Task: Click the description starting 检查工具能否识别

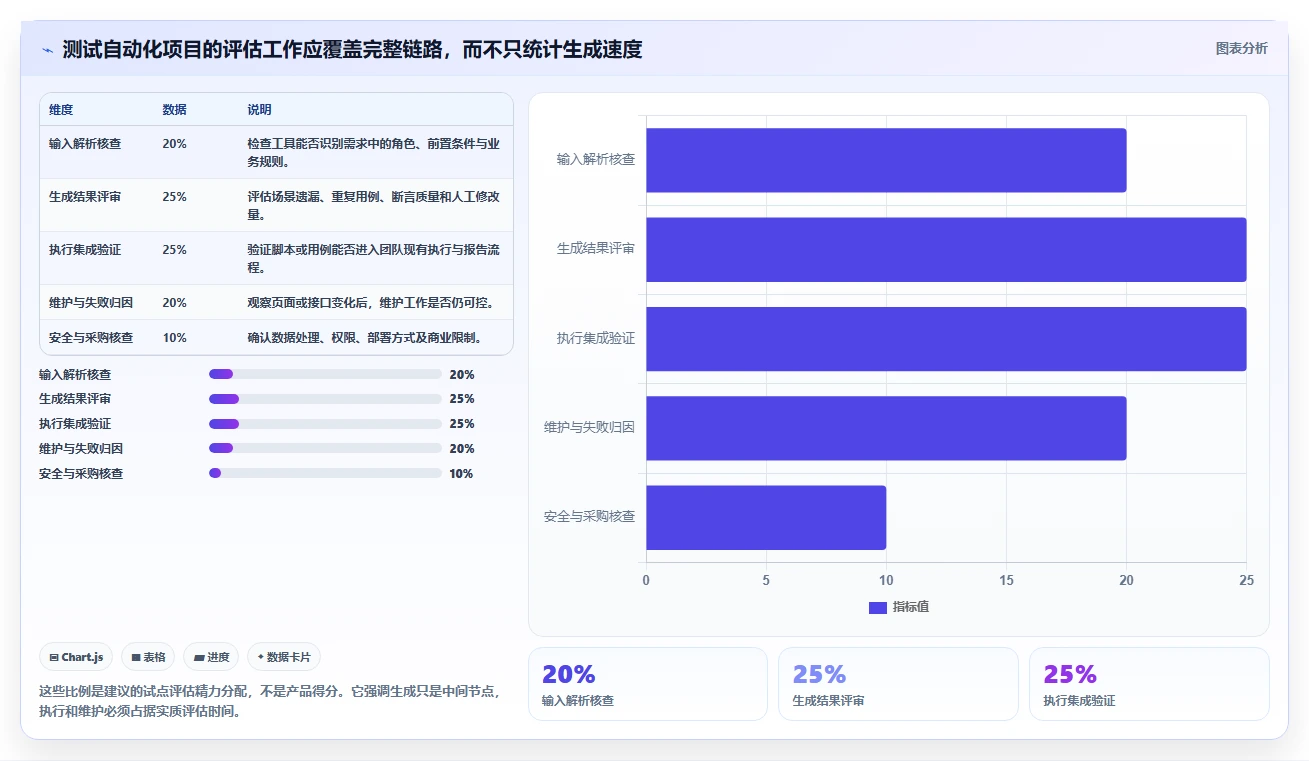Action: tap(374, 153)
